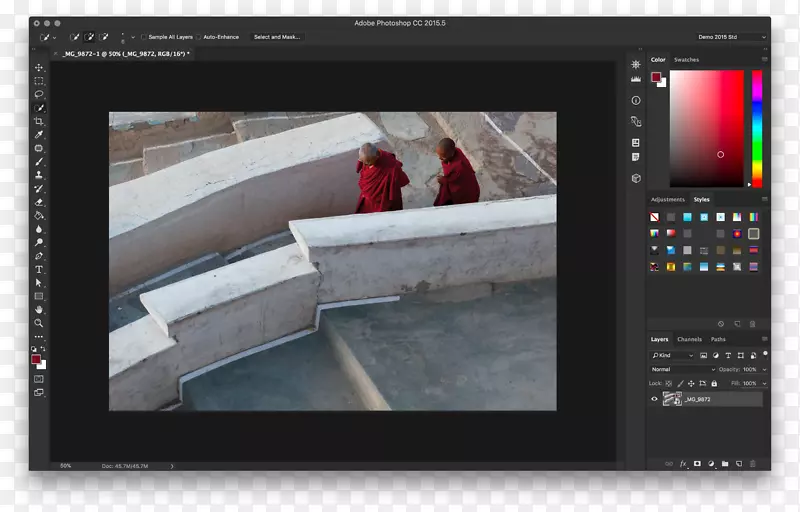Viewport: 800px width, 512px height.
Task: Activate the Eyedropper tool
Action: click(39, 135)
